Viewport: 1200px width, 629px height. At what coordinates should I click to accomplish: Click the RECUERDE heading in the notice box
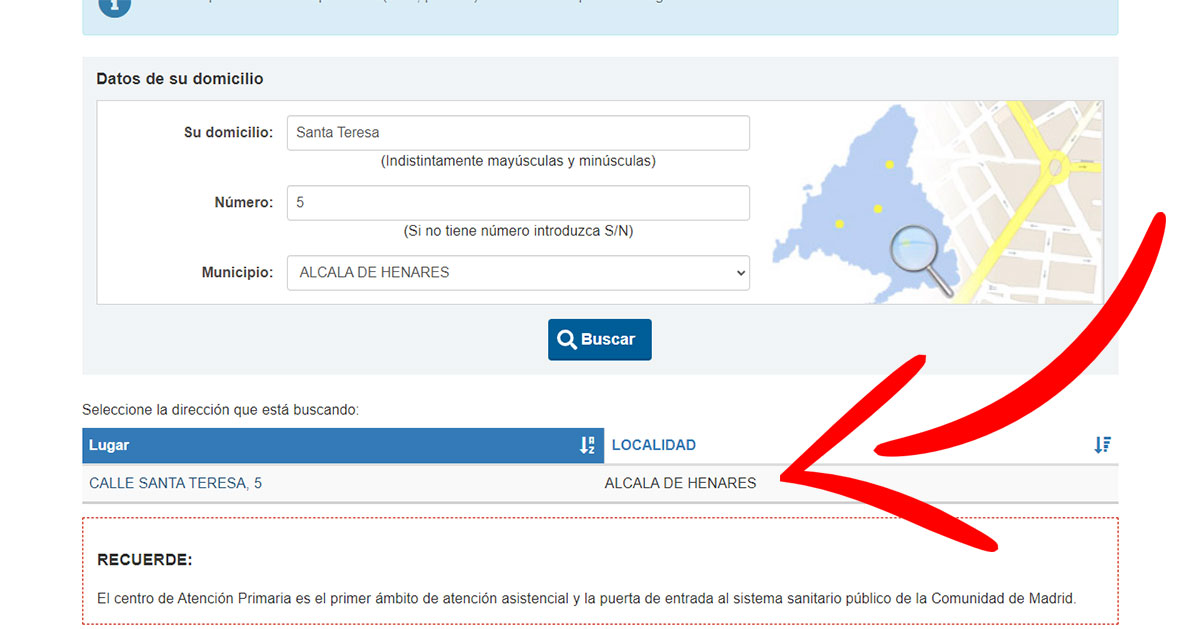145,560
